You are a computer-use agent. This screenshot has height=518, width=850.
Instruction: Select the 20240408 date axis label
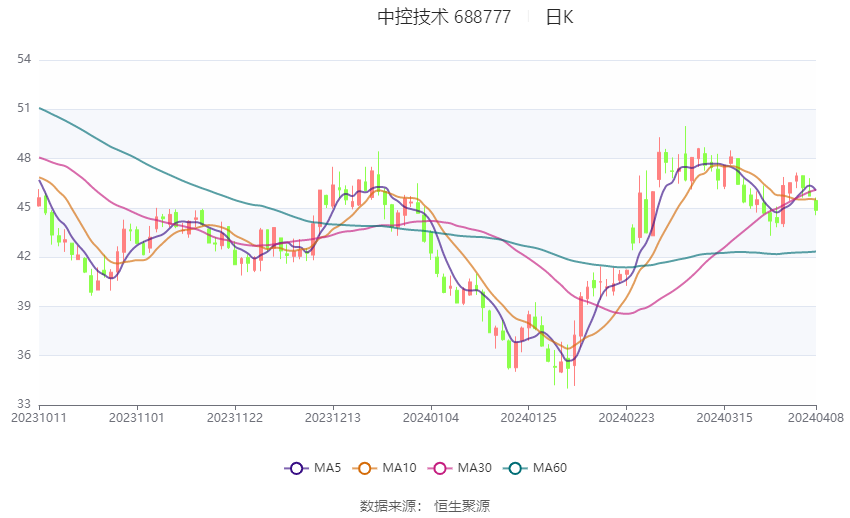tap(816, 418)
